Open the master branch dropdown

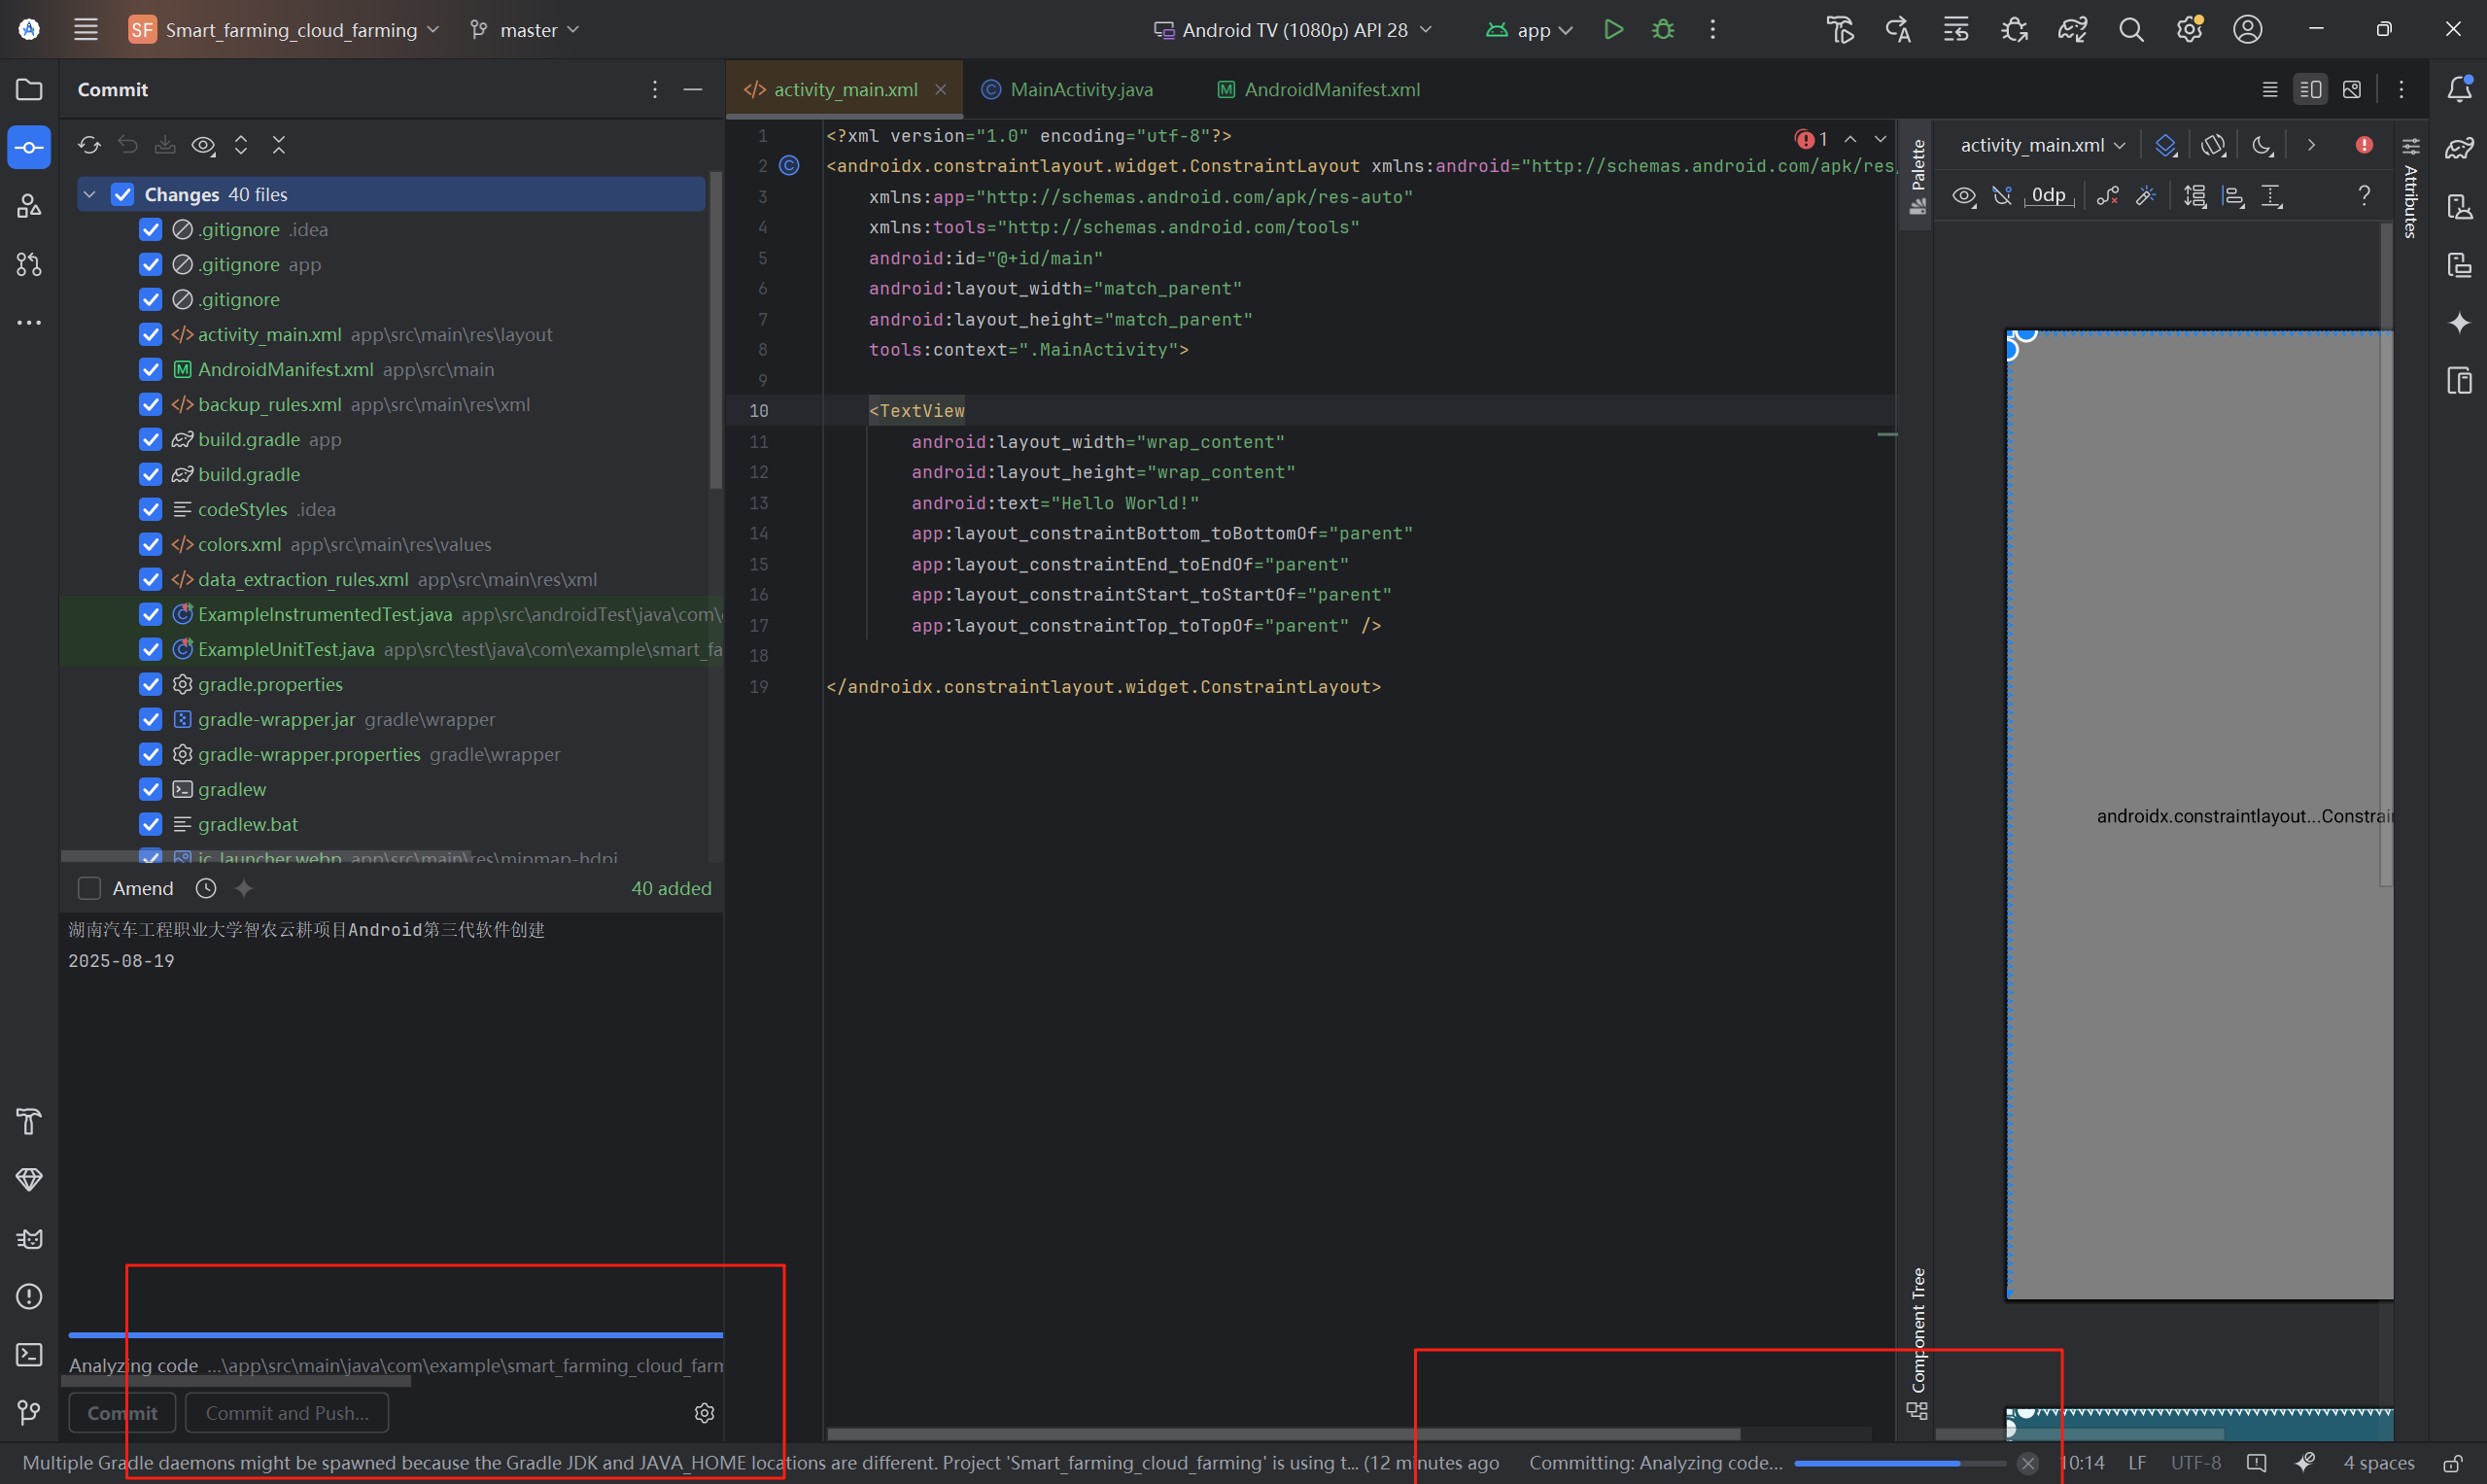[x=525, y=29]
